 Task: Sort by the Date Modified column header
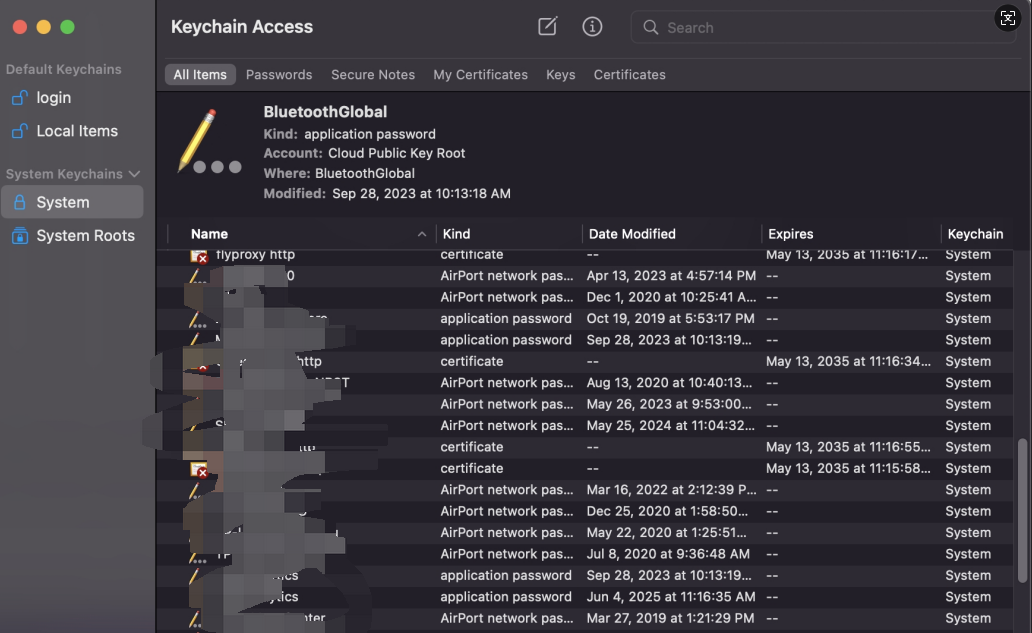pyautogui.click(x=632, y=234)
